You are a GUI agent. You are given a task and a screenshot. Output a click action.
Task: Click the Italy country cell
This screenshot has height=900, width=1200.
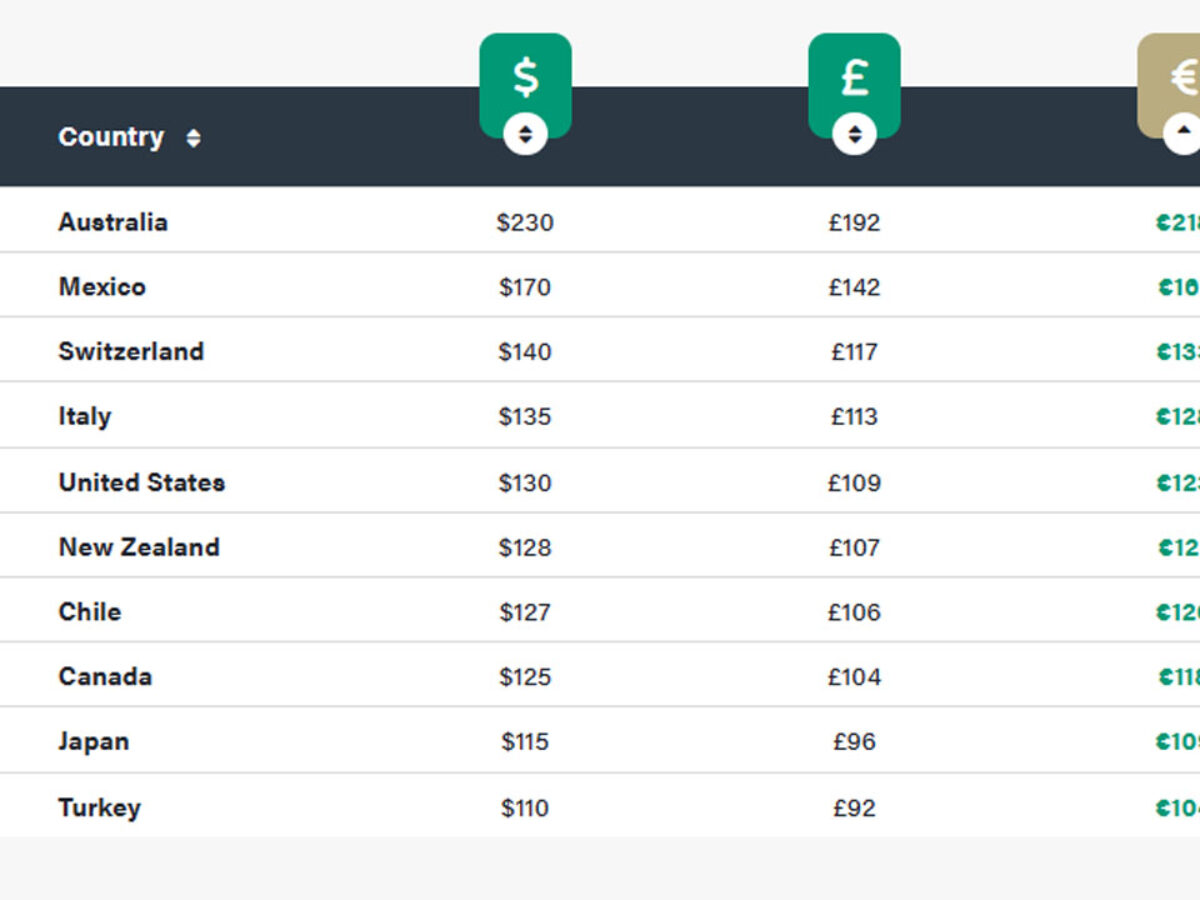[85, 417]
